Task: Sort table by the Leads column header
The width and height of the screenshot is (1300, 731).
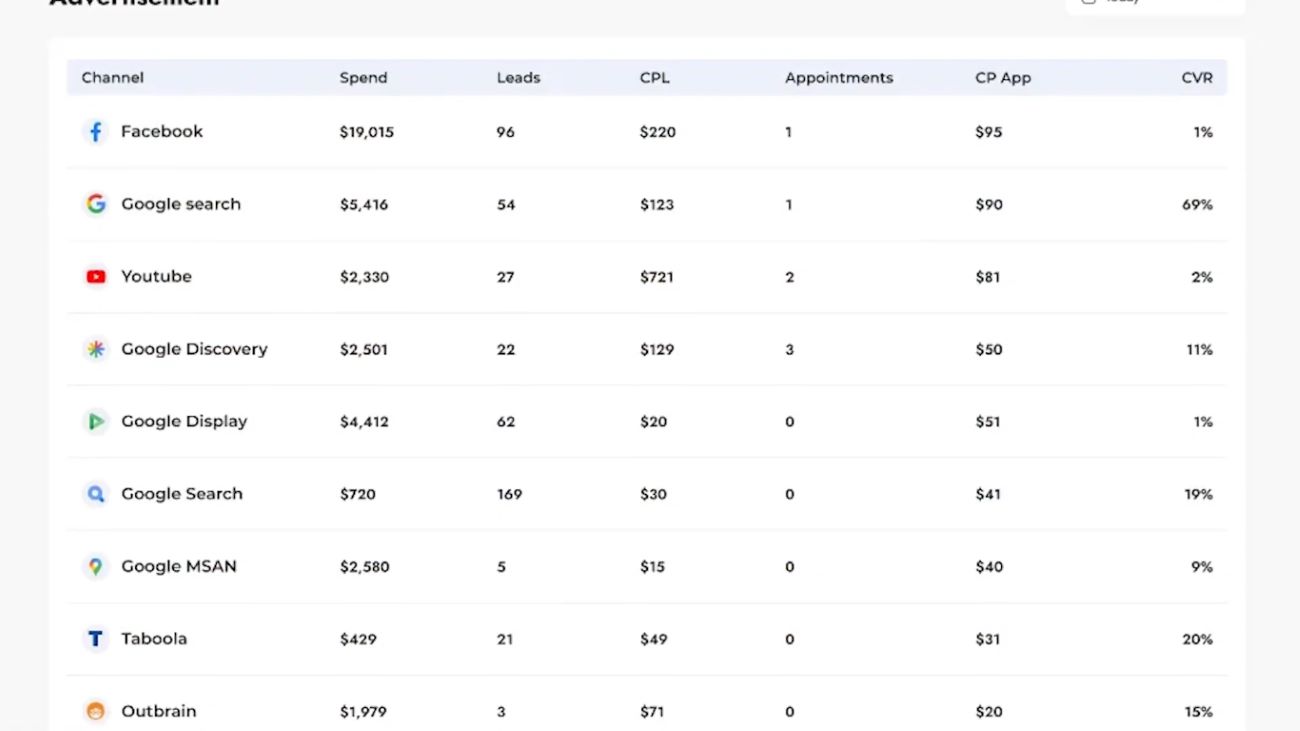Action: tap(518, 78)
